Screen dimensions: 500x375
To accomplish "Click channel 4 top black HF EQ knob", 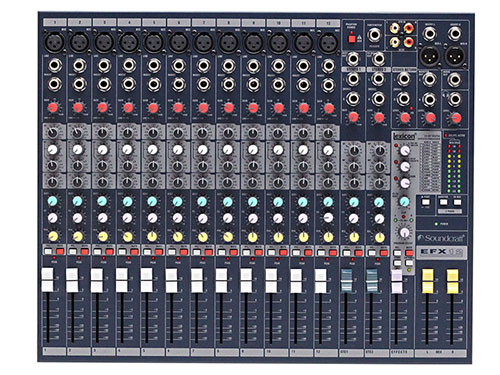I will tap(128, 133).
